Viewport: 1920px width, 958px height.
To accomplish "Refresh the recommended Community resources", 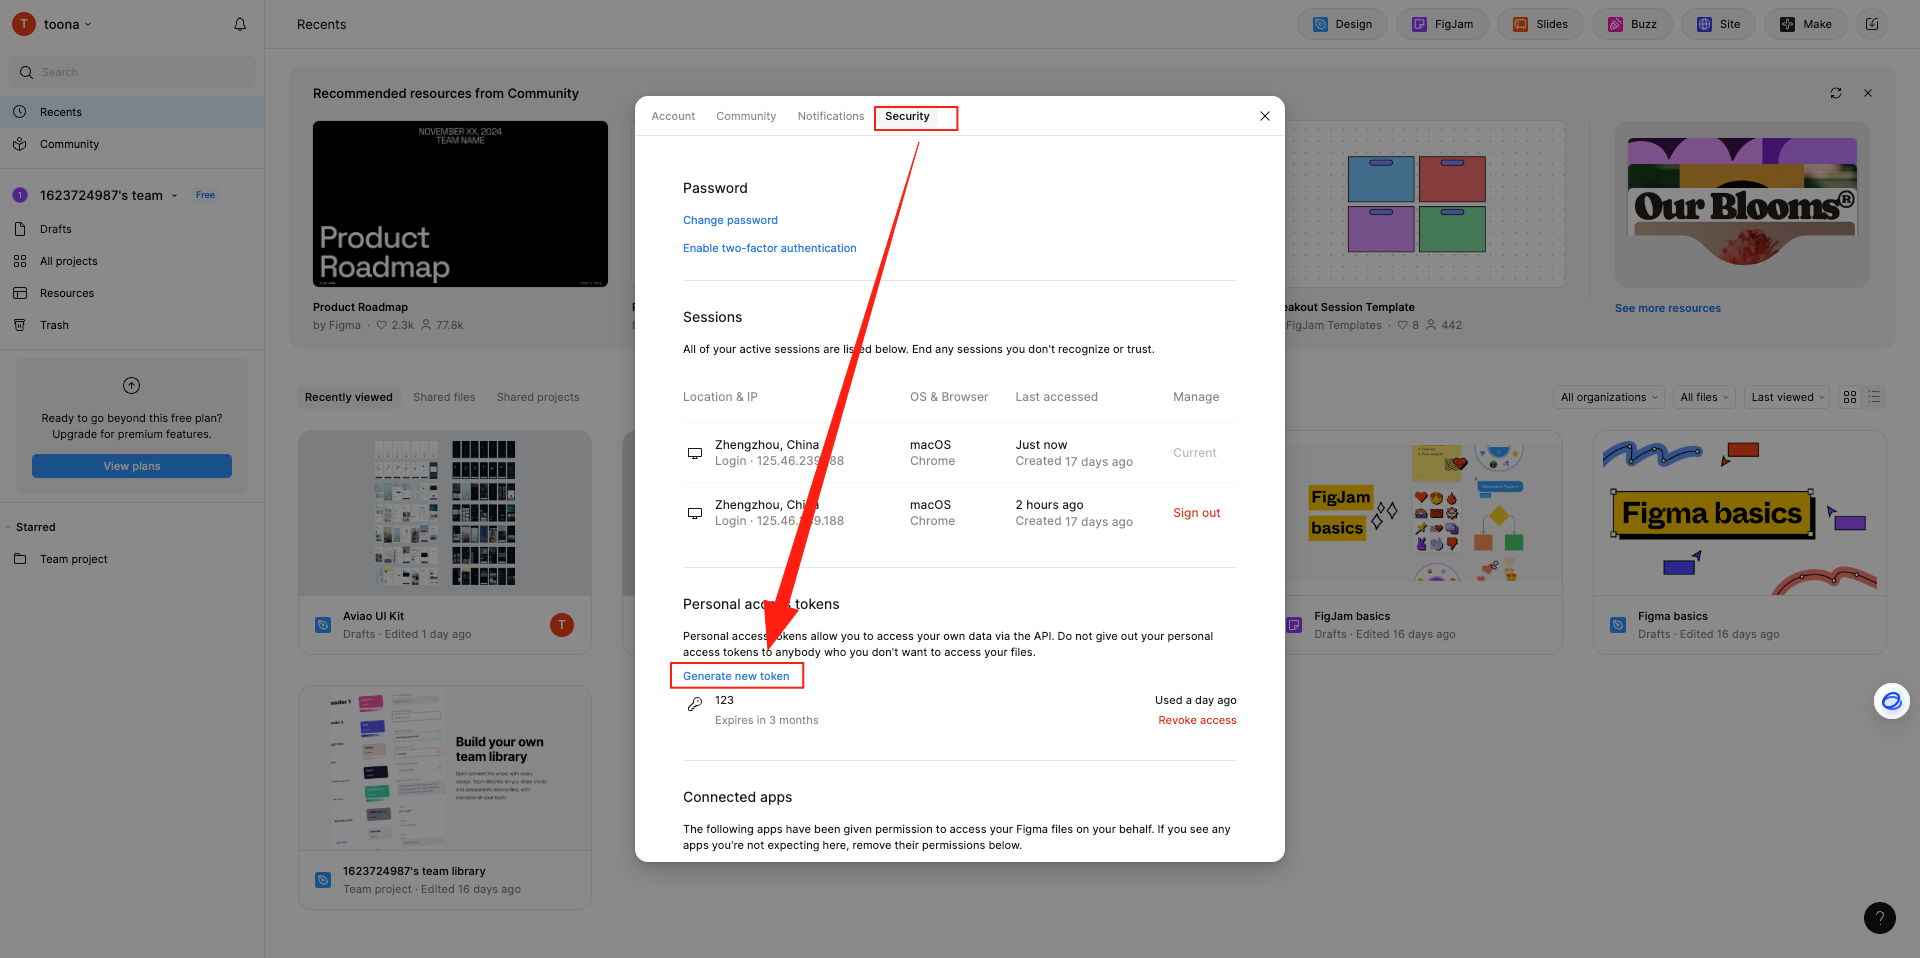I will pos(1836,93).
